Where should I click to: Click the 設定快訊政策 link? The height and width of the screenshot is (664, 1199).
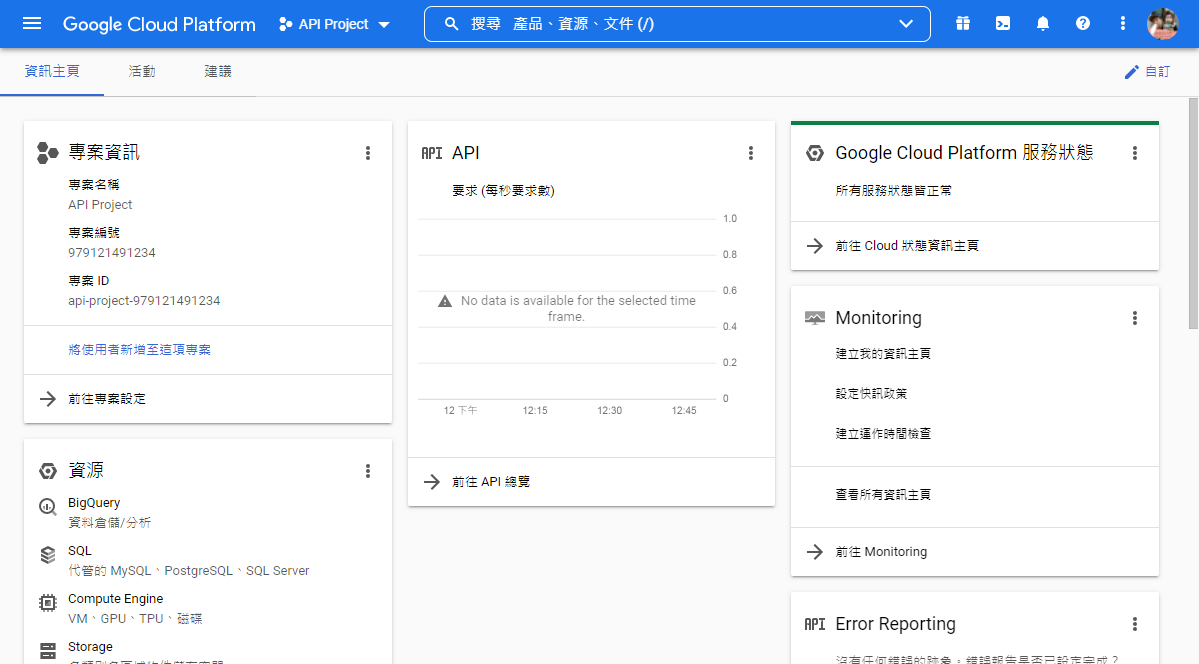coord(871,393)
